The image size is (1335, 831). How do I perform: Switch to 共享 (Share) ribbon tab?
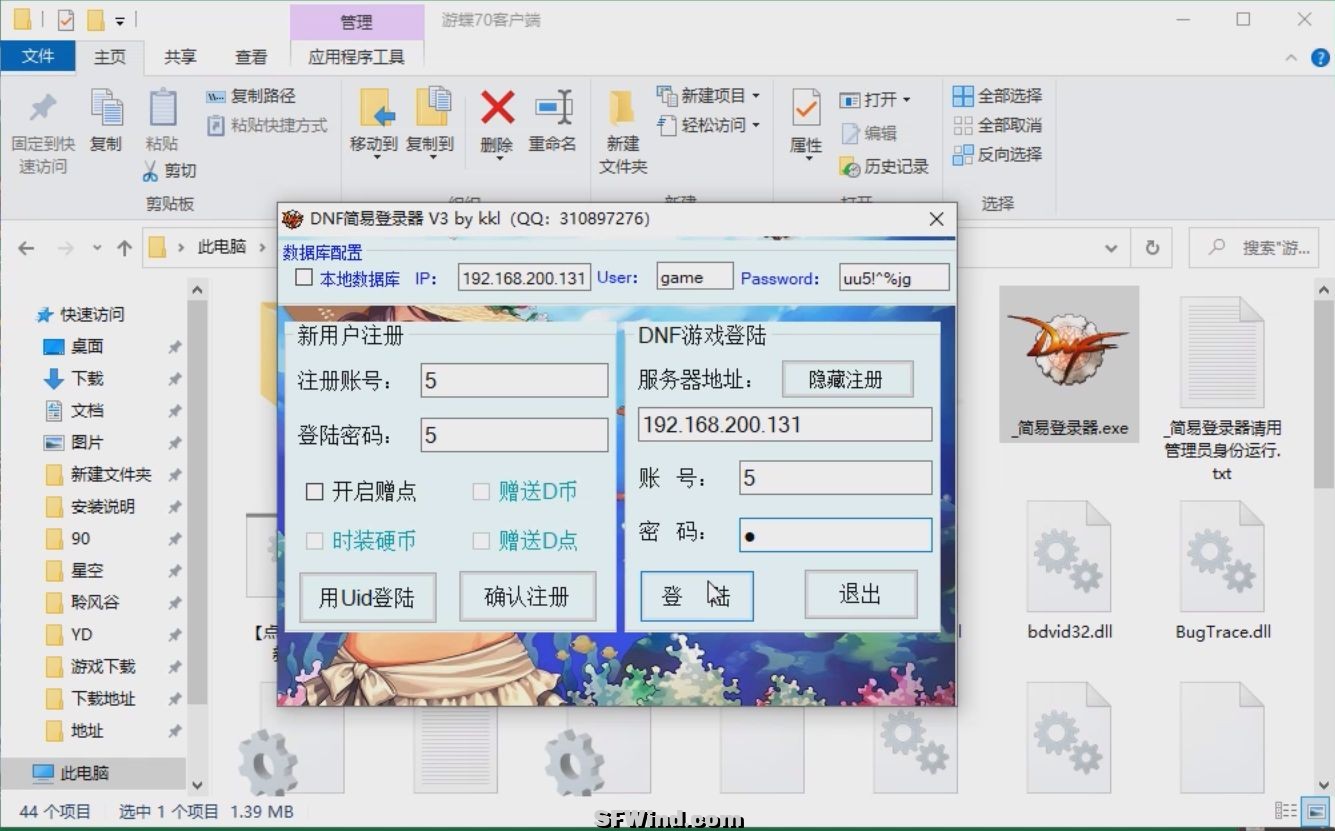point(180,57)
